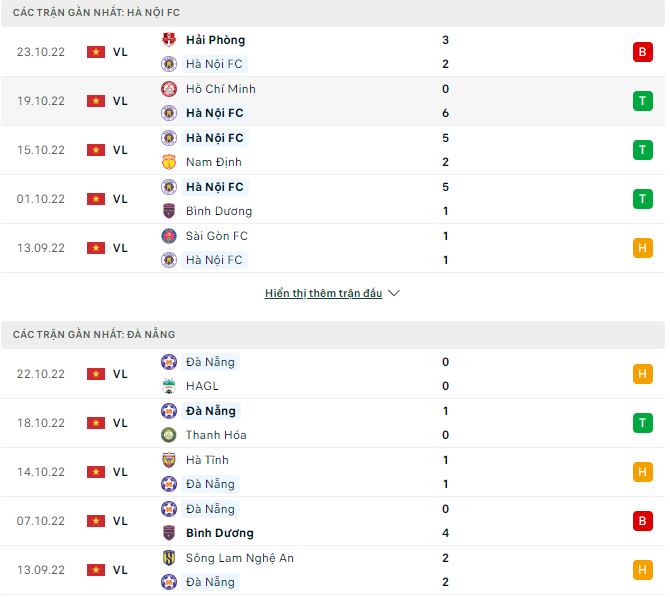Expand more matches with 'Hiển thị thêm trận đấu'
Viewport: 670px width, 597px height.
[324, 294]
